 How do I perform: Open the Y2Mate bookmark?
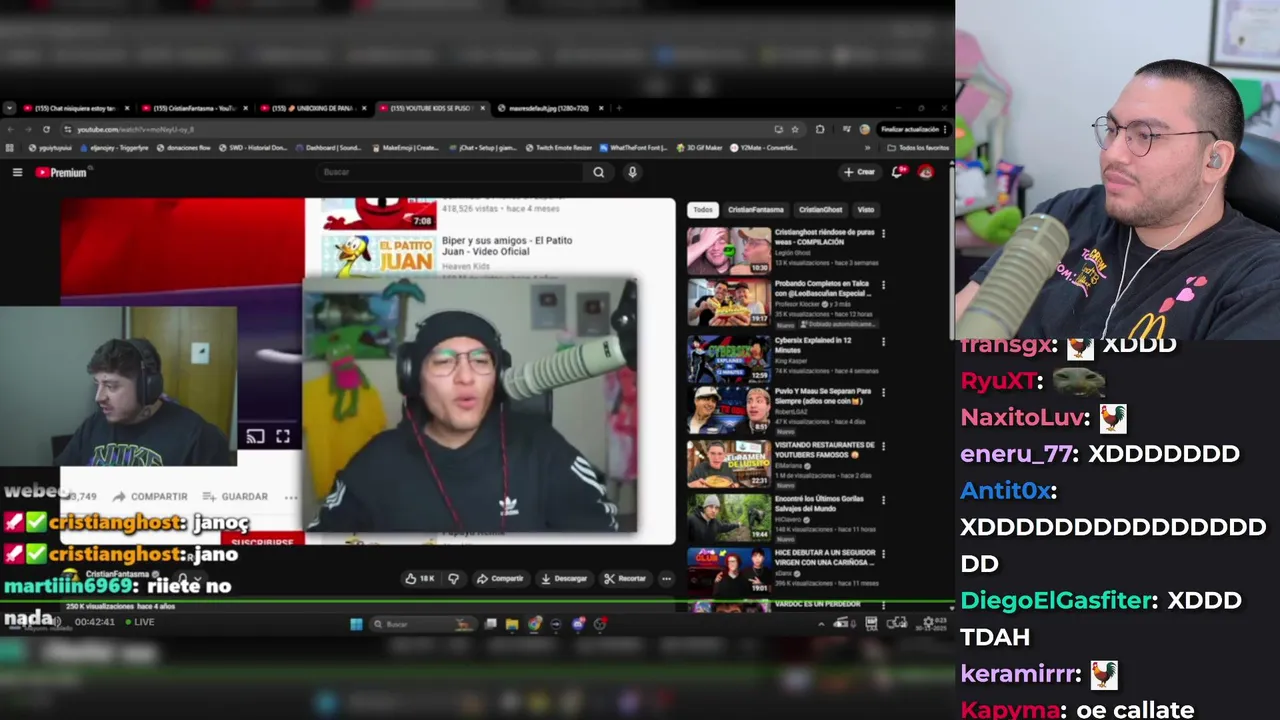(763, 147)
